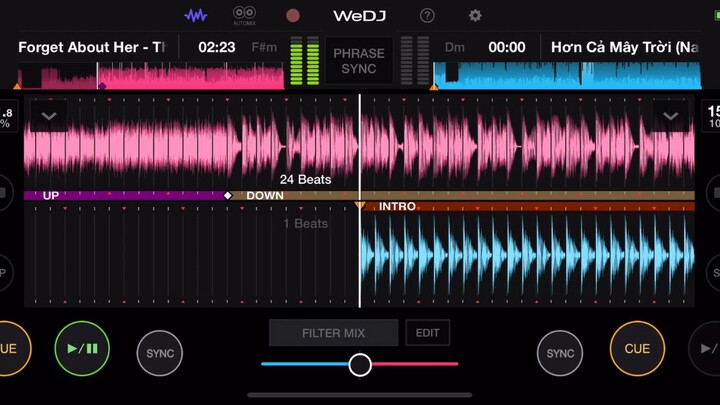Viewport: 720px width, 405px height.
Task: Open settings gear icon
Action: 475,16
